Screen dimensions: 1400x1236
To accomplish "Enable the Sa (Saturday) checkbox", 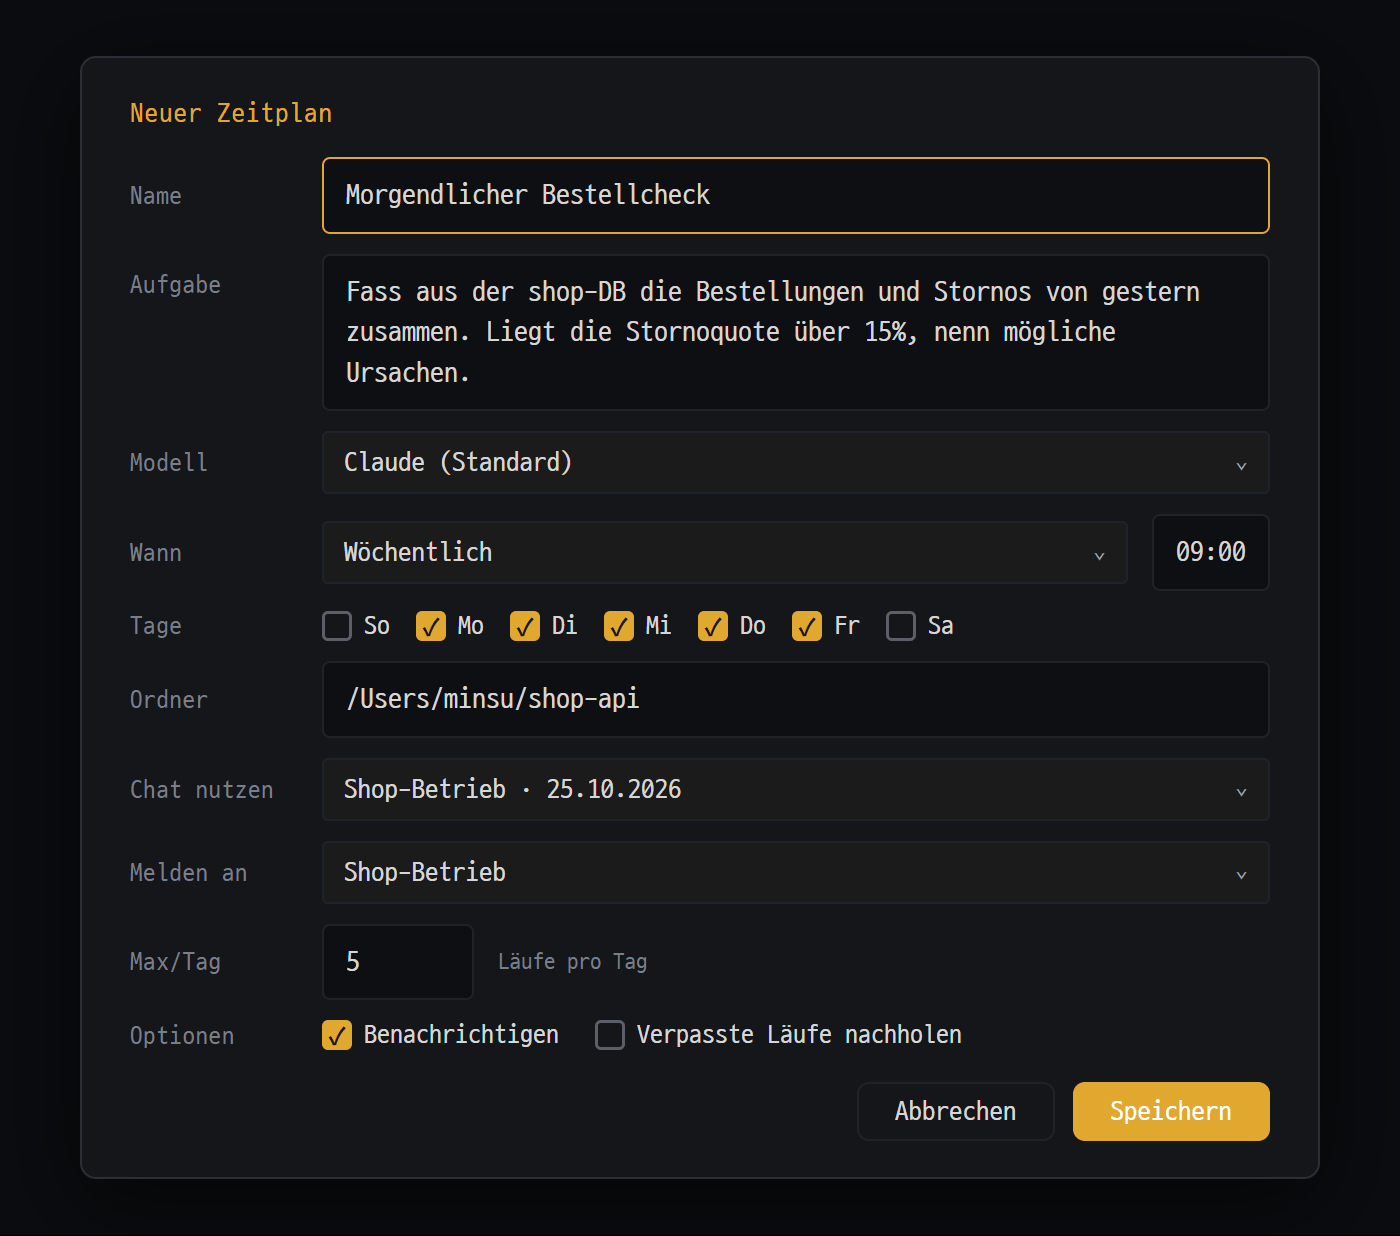I will click(x=901, y=626).
